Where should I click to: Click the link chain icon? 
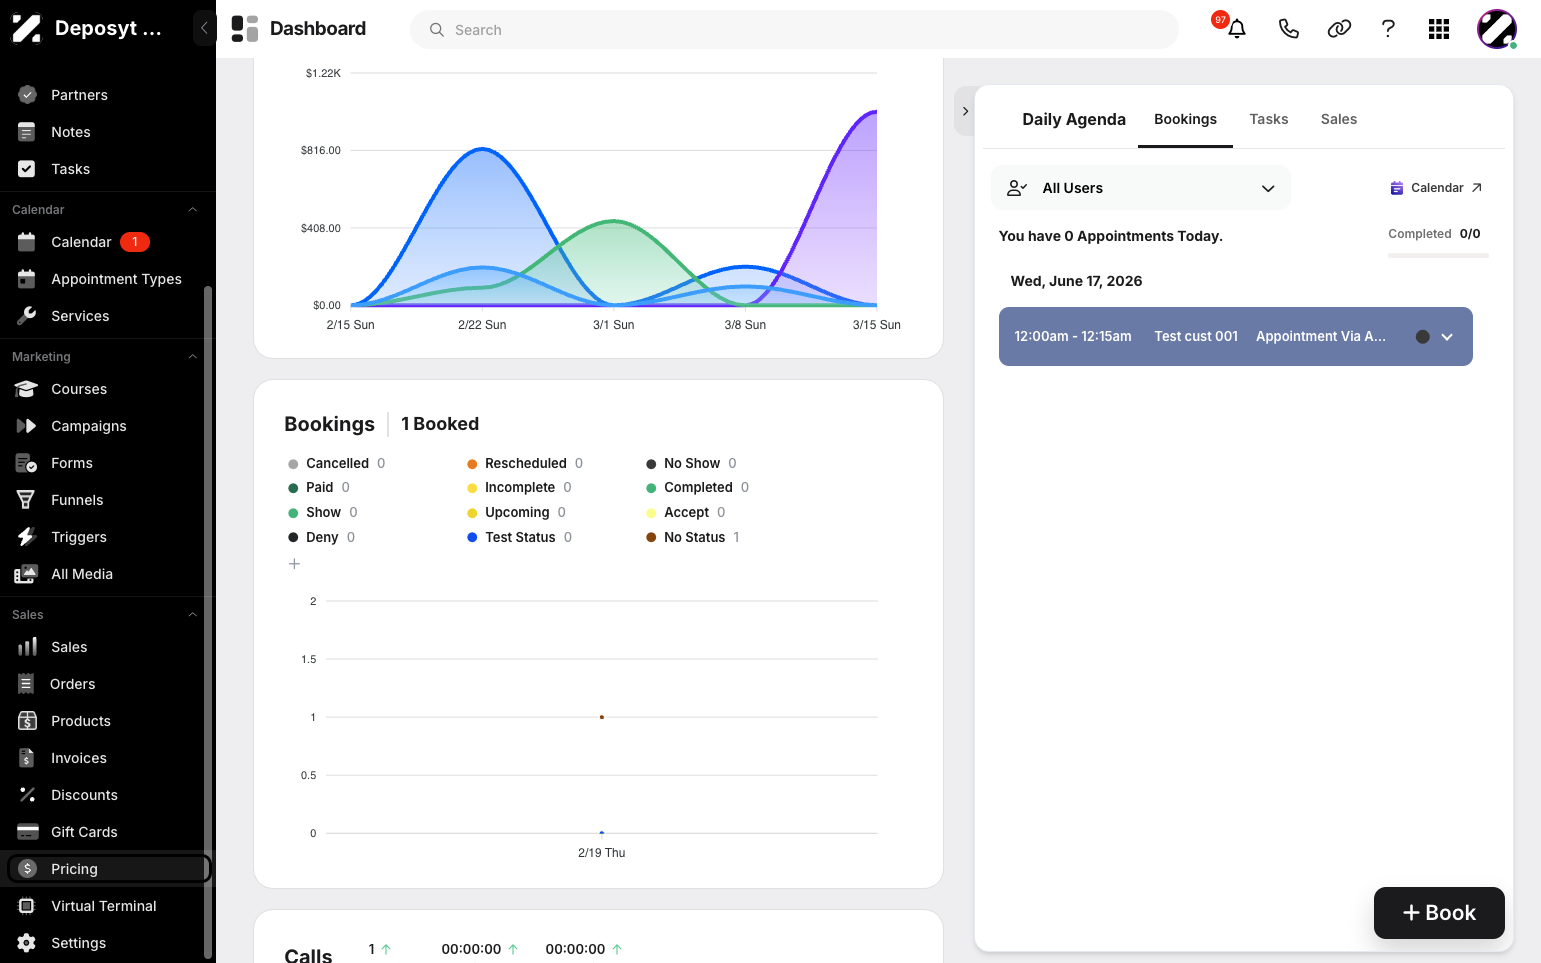click(x=1339, y=29)
